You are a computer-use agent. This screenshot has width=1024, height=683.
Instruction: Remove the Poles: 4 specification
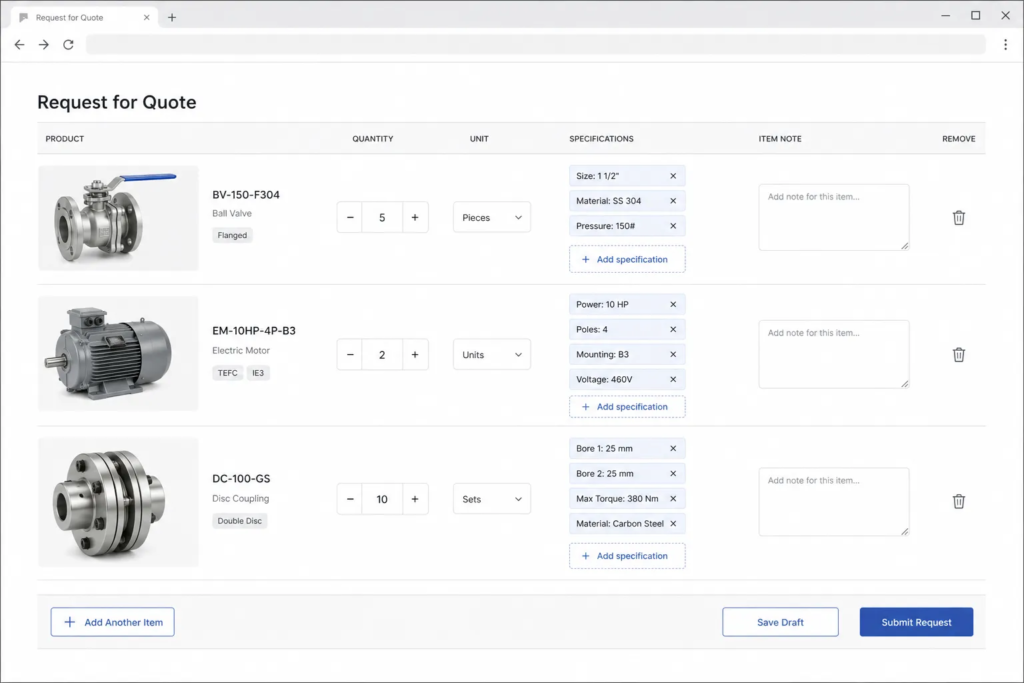pyautogui.click(x=673, y=329)
